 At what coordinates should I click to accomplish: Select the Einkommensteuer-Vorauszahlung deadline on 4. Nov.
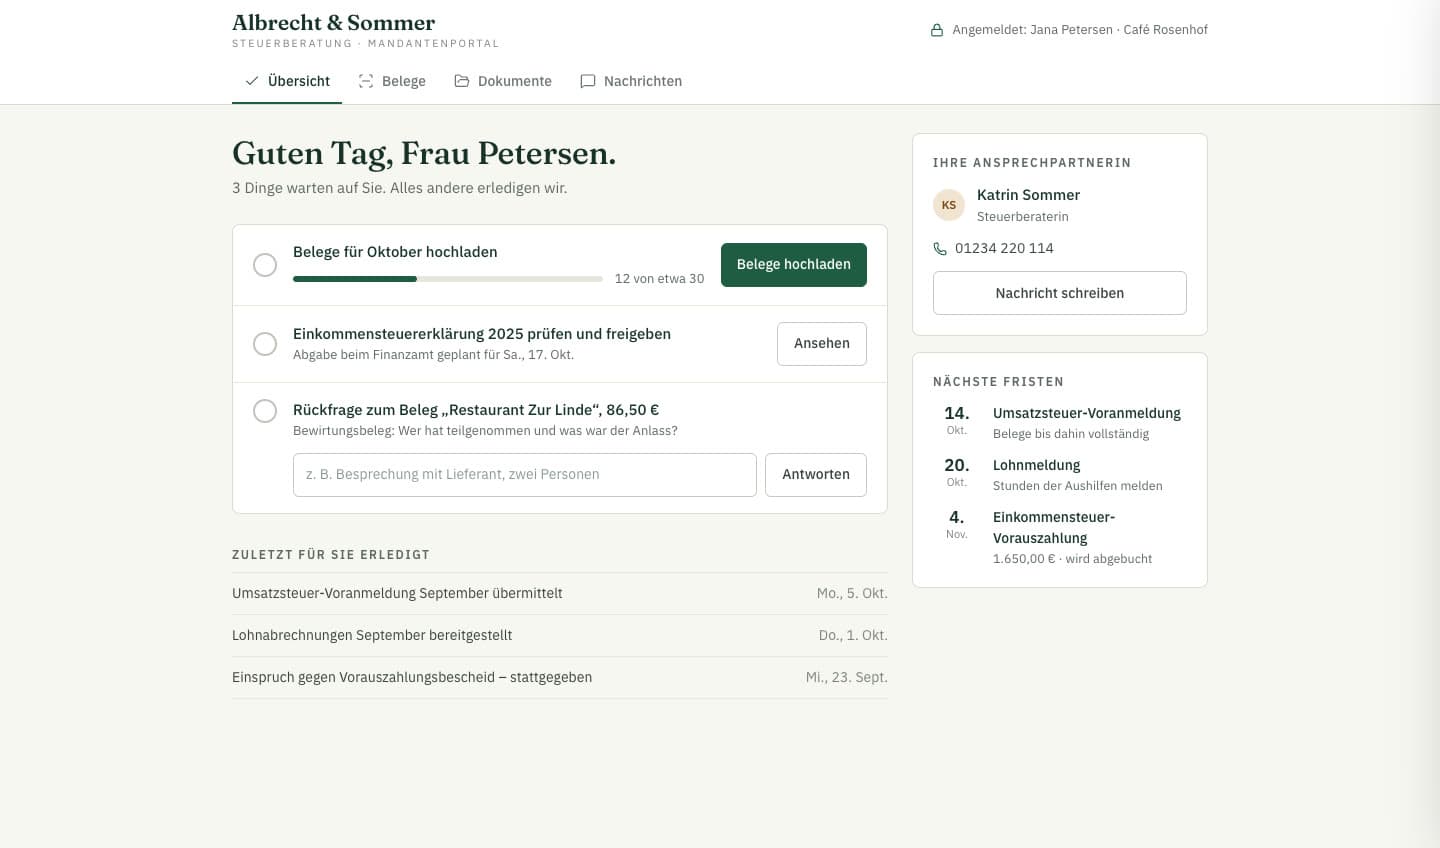[1060, 537]
